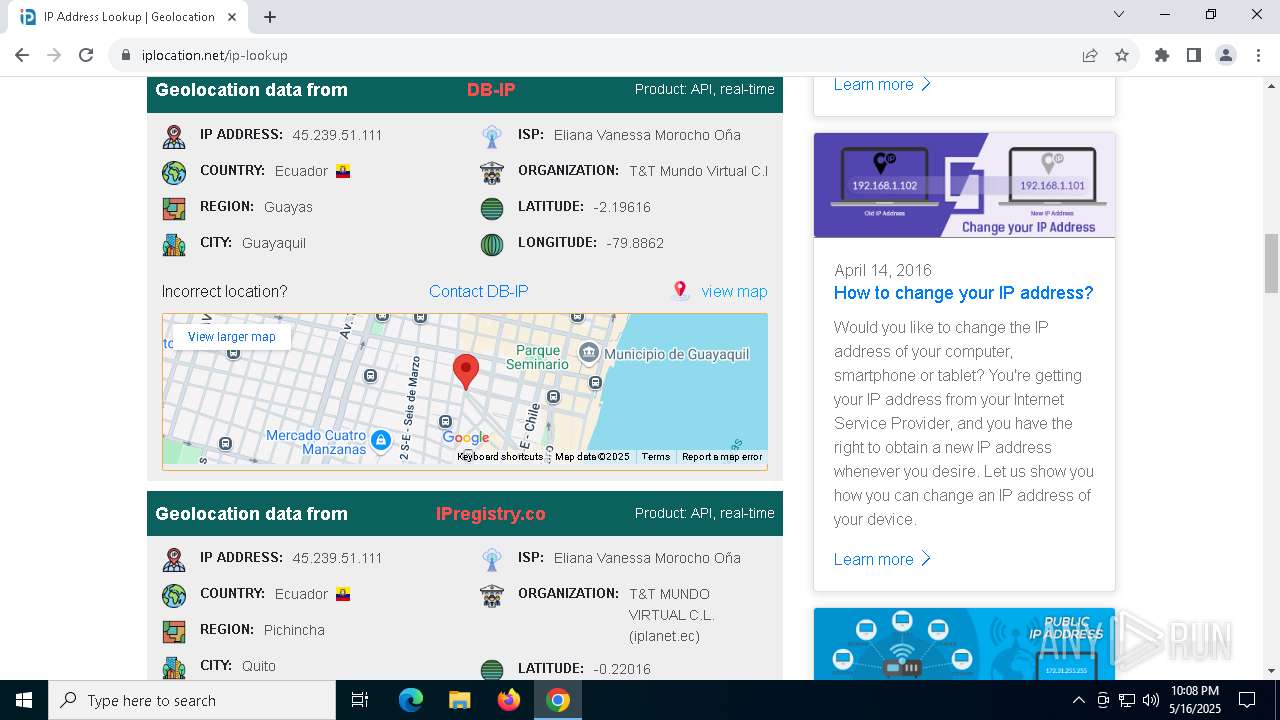Screen dimensions: 1280x720
Task: Click IPregistry organization icon
Action: pos(491,595)
